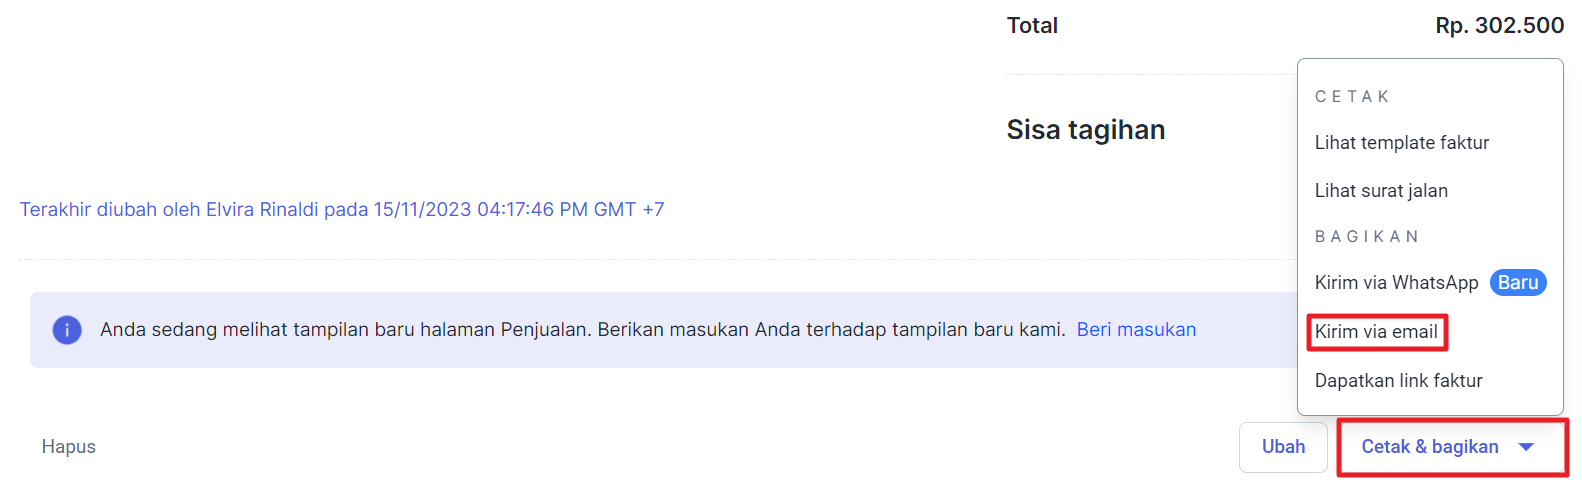Viewport: 1582px width, 490px height.
Task: Click the 'Sisa tagihan' heading
Action: [x=1086, y=130]
